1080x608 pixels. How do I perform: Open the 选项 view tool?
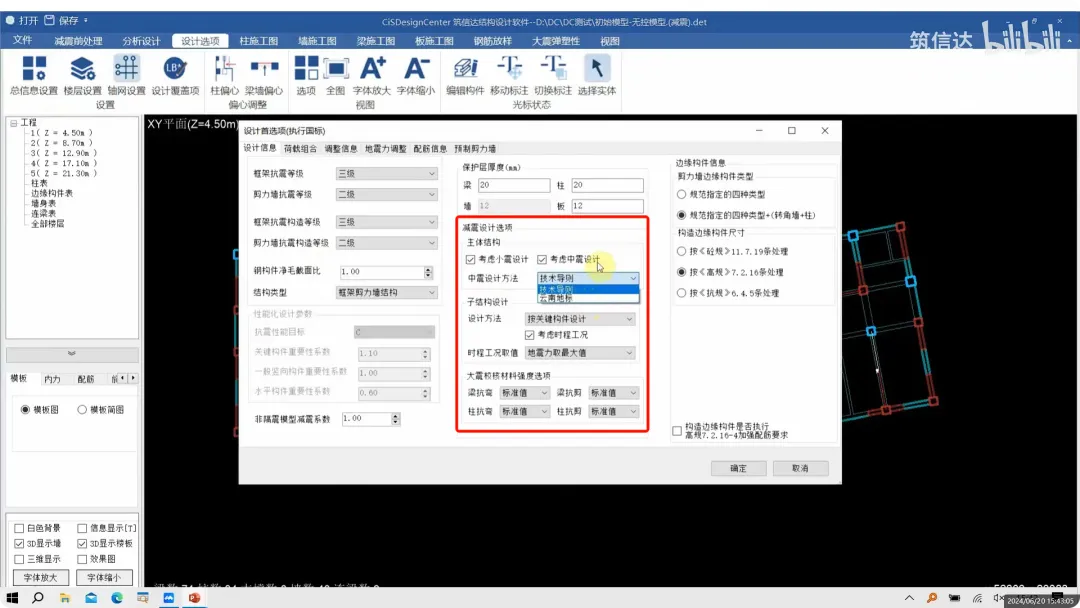(x=306, y=76)
